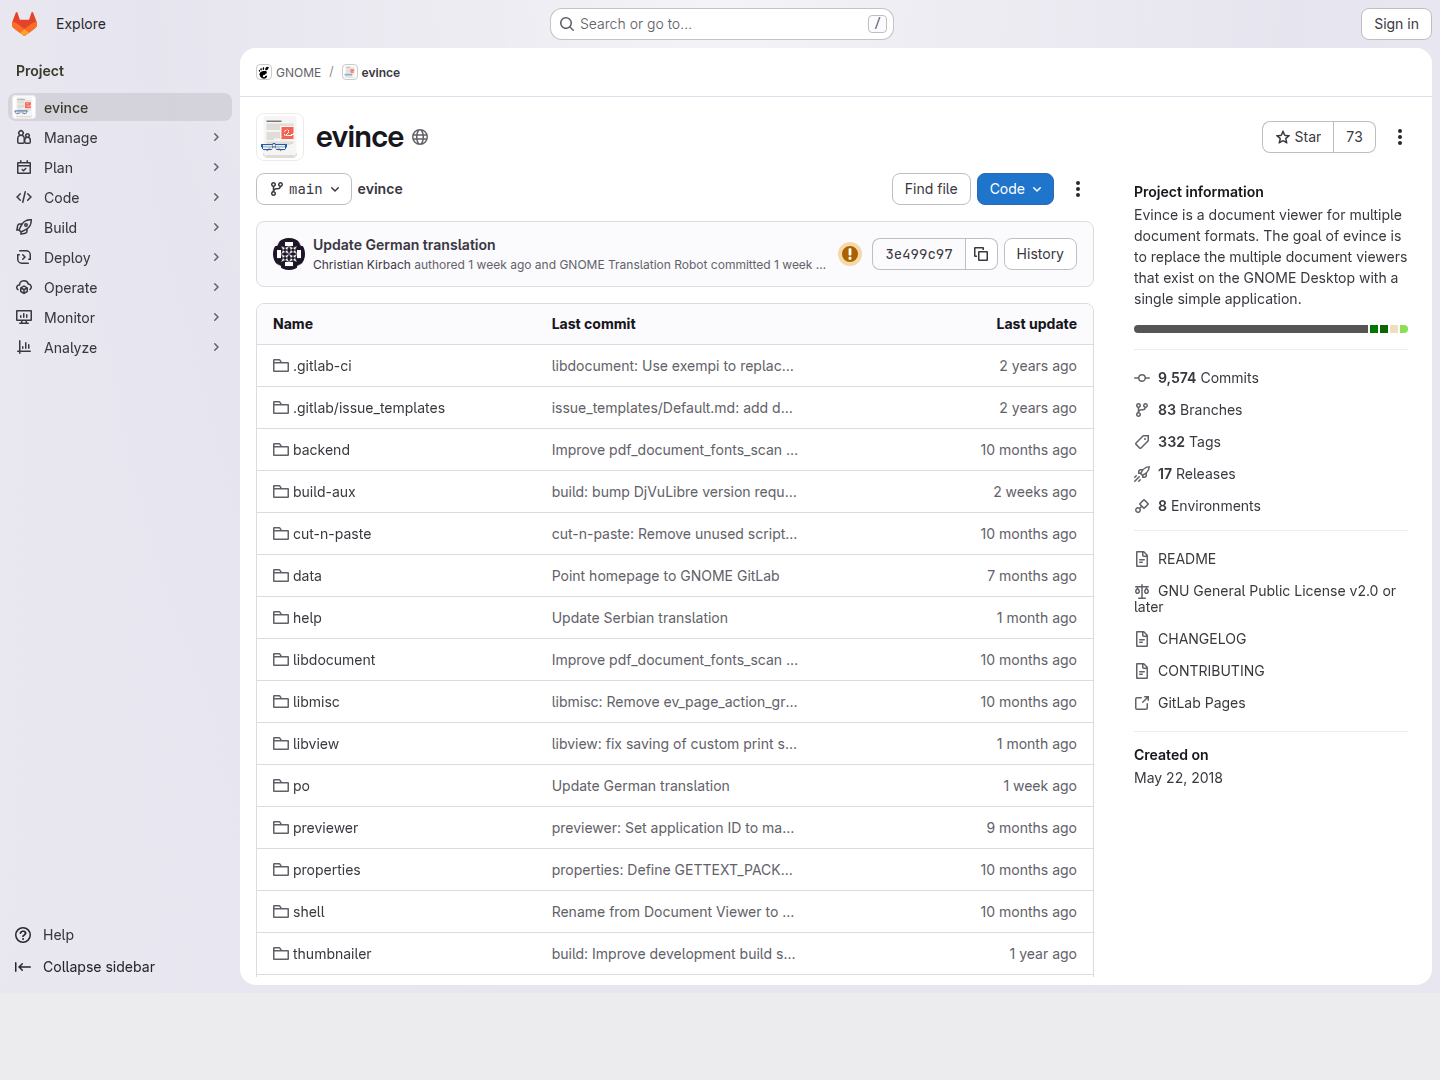
Task: Expand the Build sidebar section
Action: click(120, 228)
